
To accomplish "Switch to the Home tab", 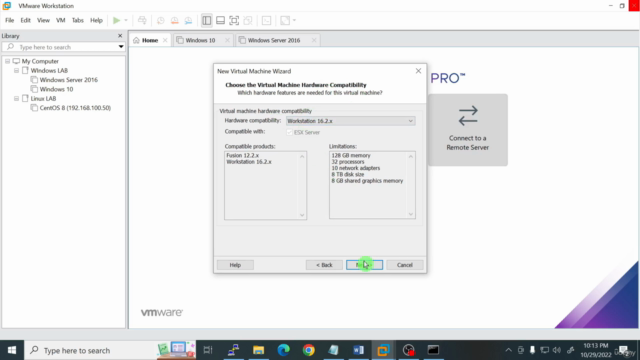I will click(x=149, y=40).
